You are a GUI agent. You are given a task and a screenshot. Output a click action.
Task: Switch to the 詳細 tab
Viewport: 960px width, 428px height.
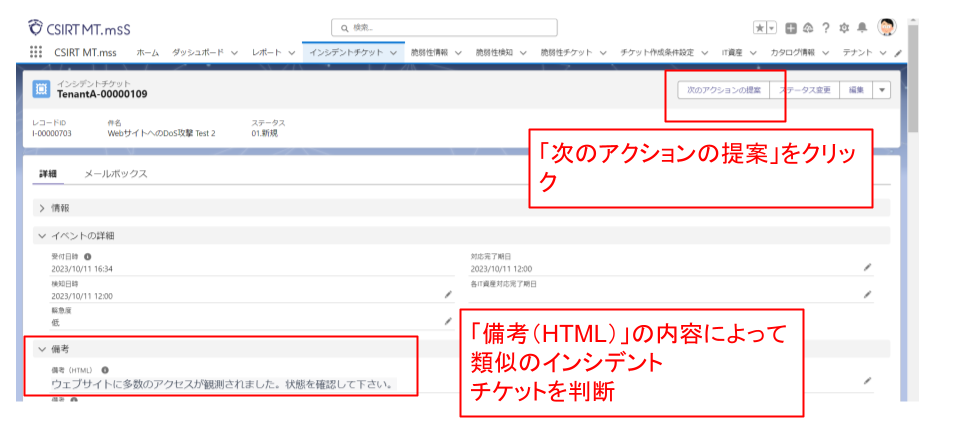coord(48,174)
